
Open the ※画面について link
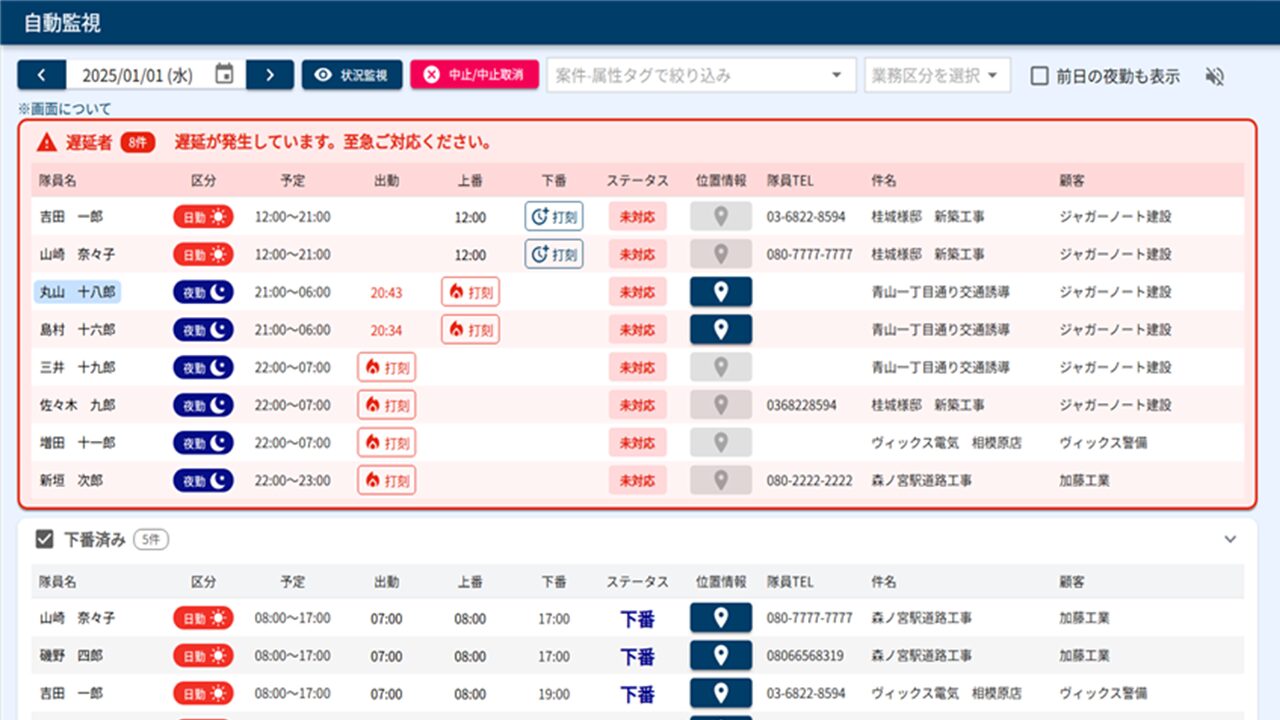tap(65, 109)
